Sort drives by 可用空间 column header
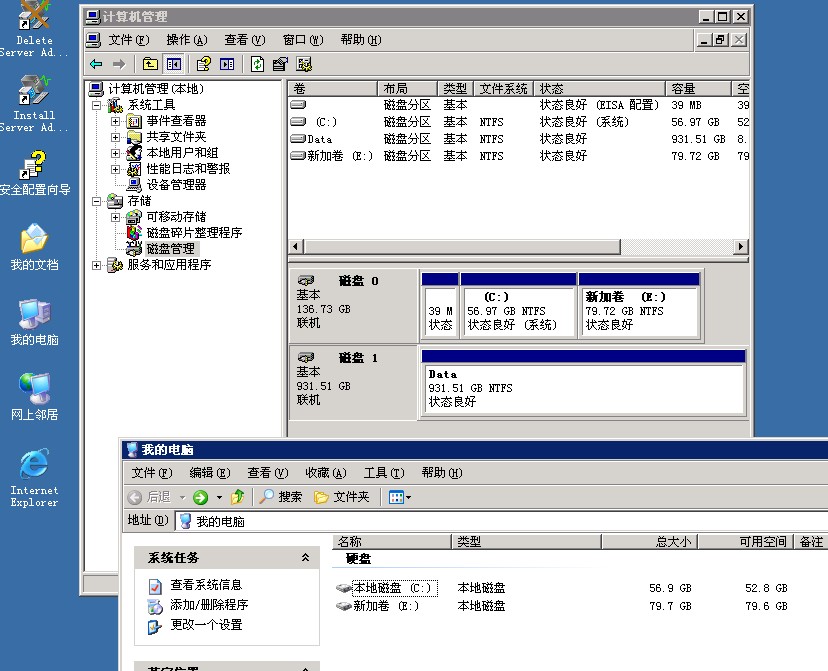828x671 pixels. 746,542
